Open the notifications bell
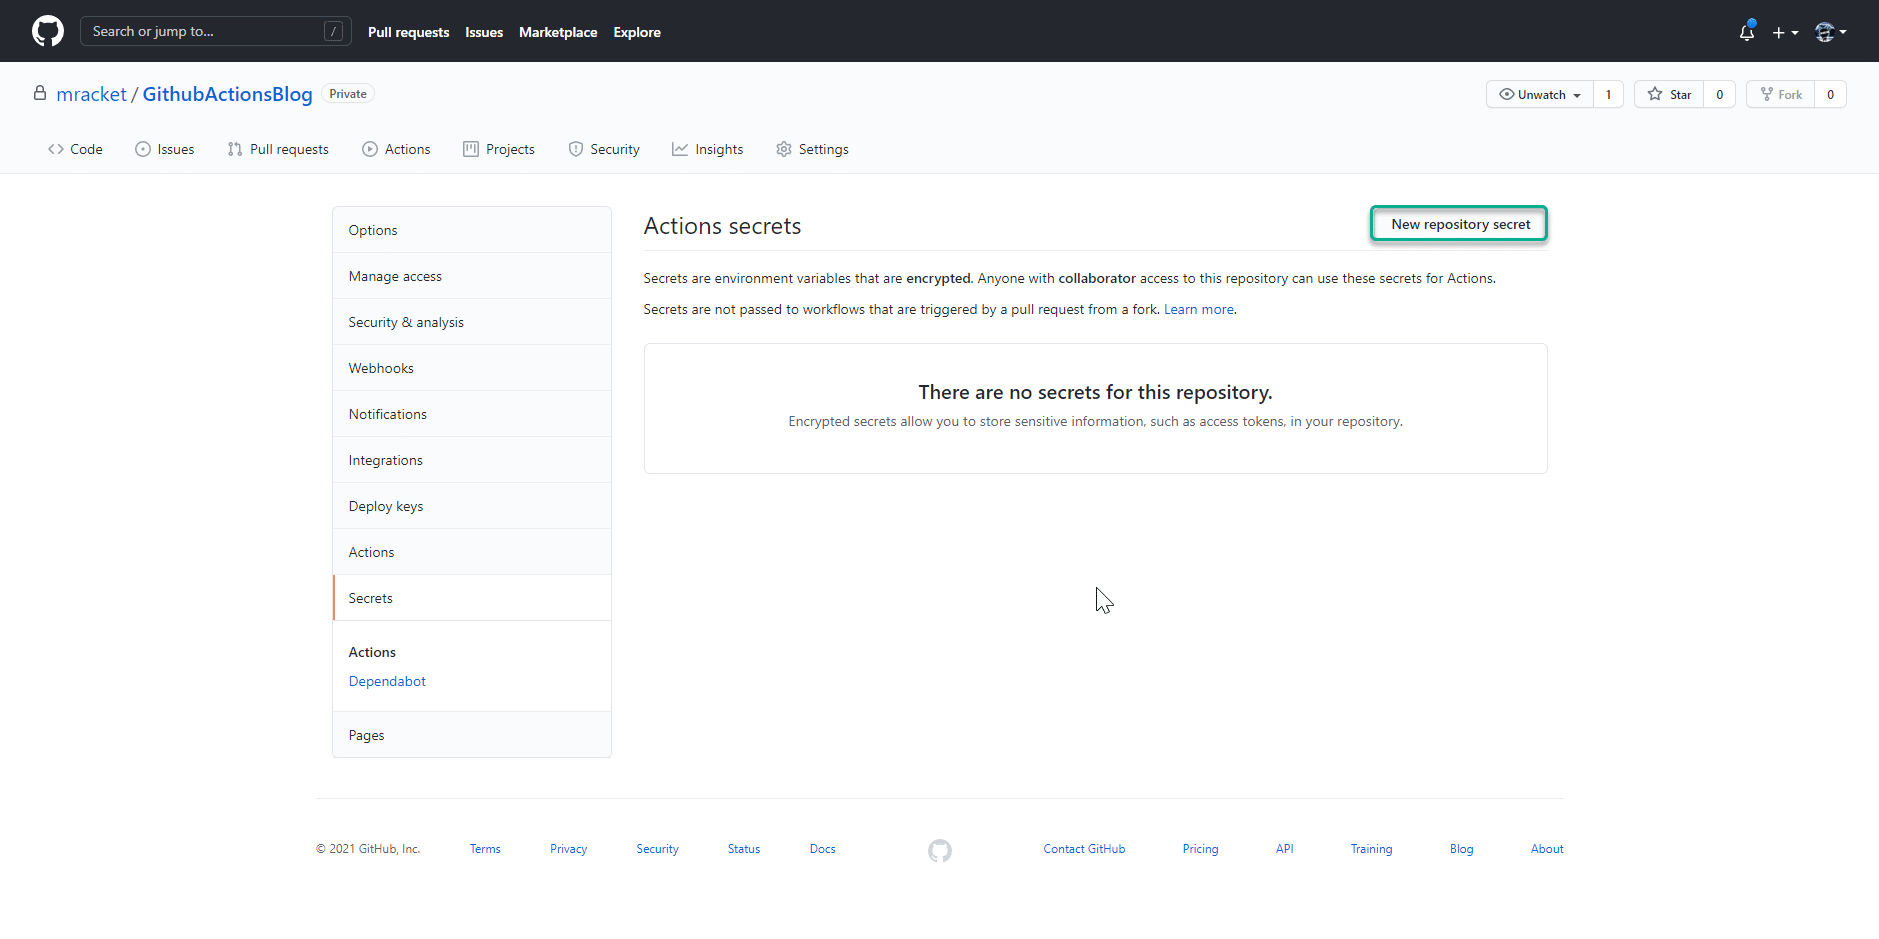1879x939 pixels. coord(1747,32)
